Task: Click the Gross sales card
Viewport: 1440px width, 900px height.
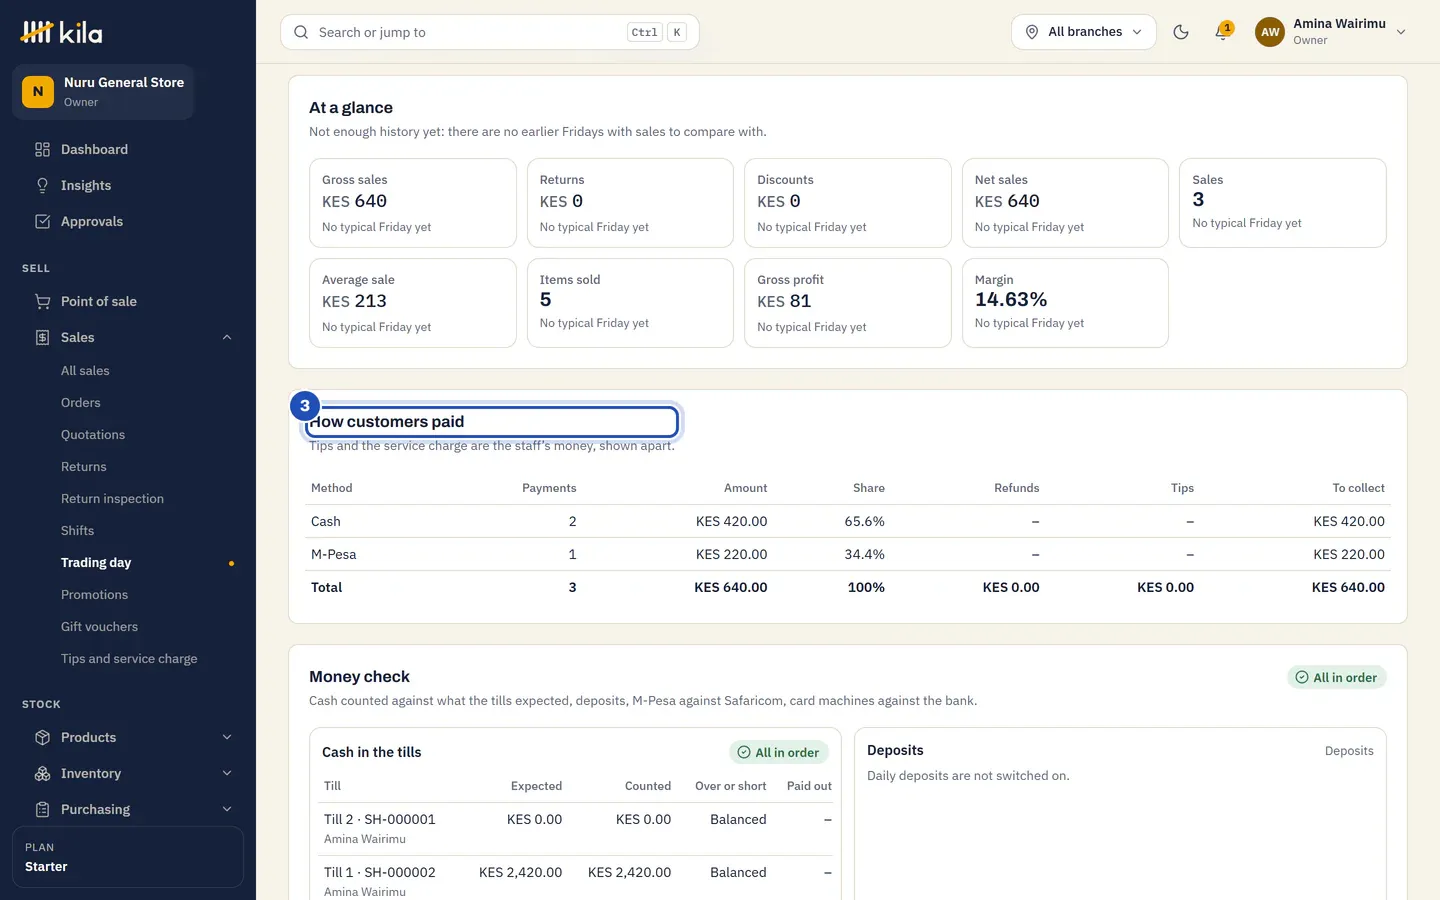Action: tap(412, 203)
